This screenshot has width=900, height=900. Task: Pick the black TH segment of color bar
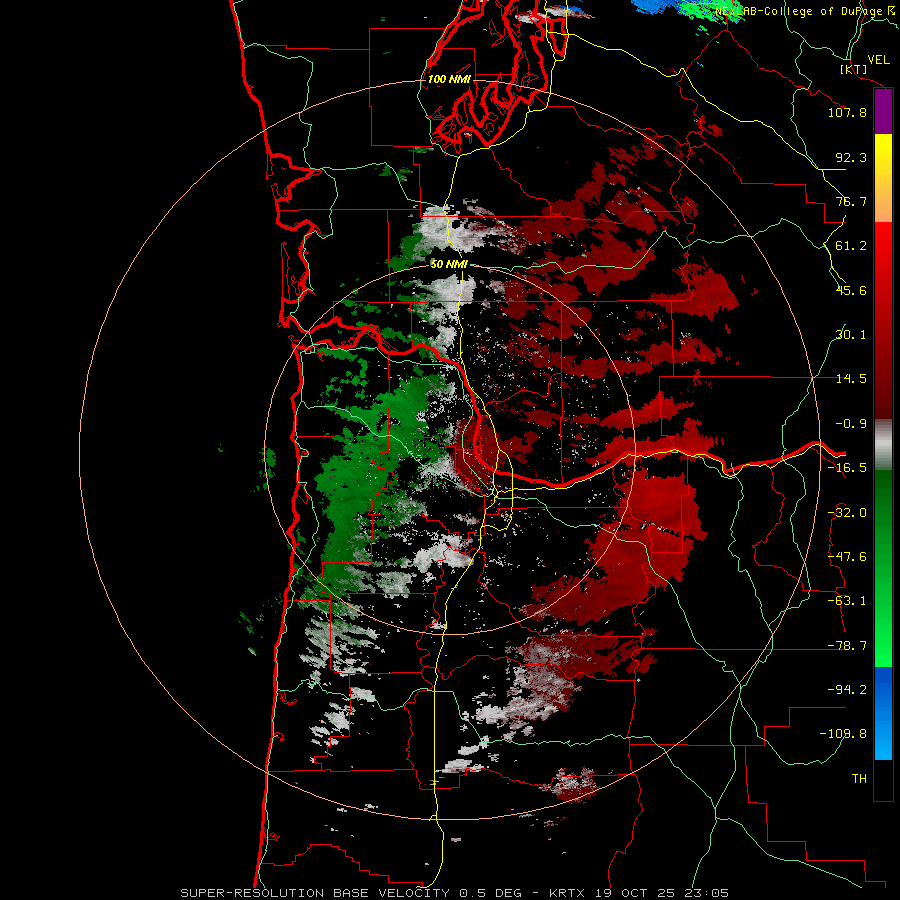coord(883,779)
